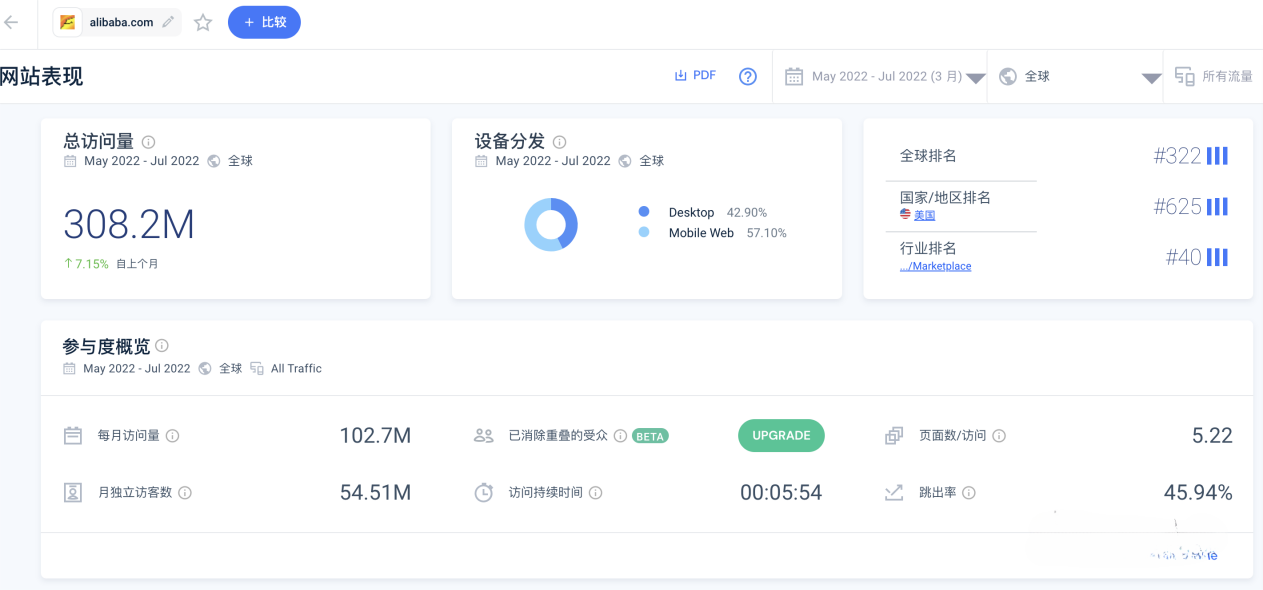The width and height of the screenshot is (1263, 590).
Task: Edit the alibaba.com domain with pencil icon
Action: pos(168,22)
